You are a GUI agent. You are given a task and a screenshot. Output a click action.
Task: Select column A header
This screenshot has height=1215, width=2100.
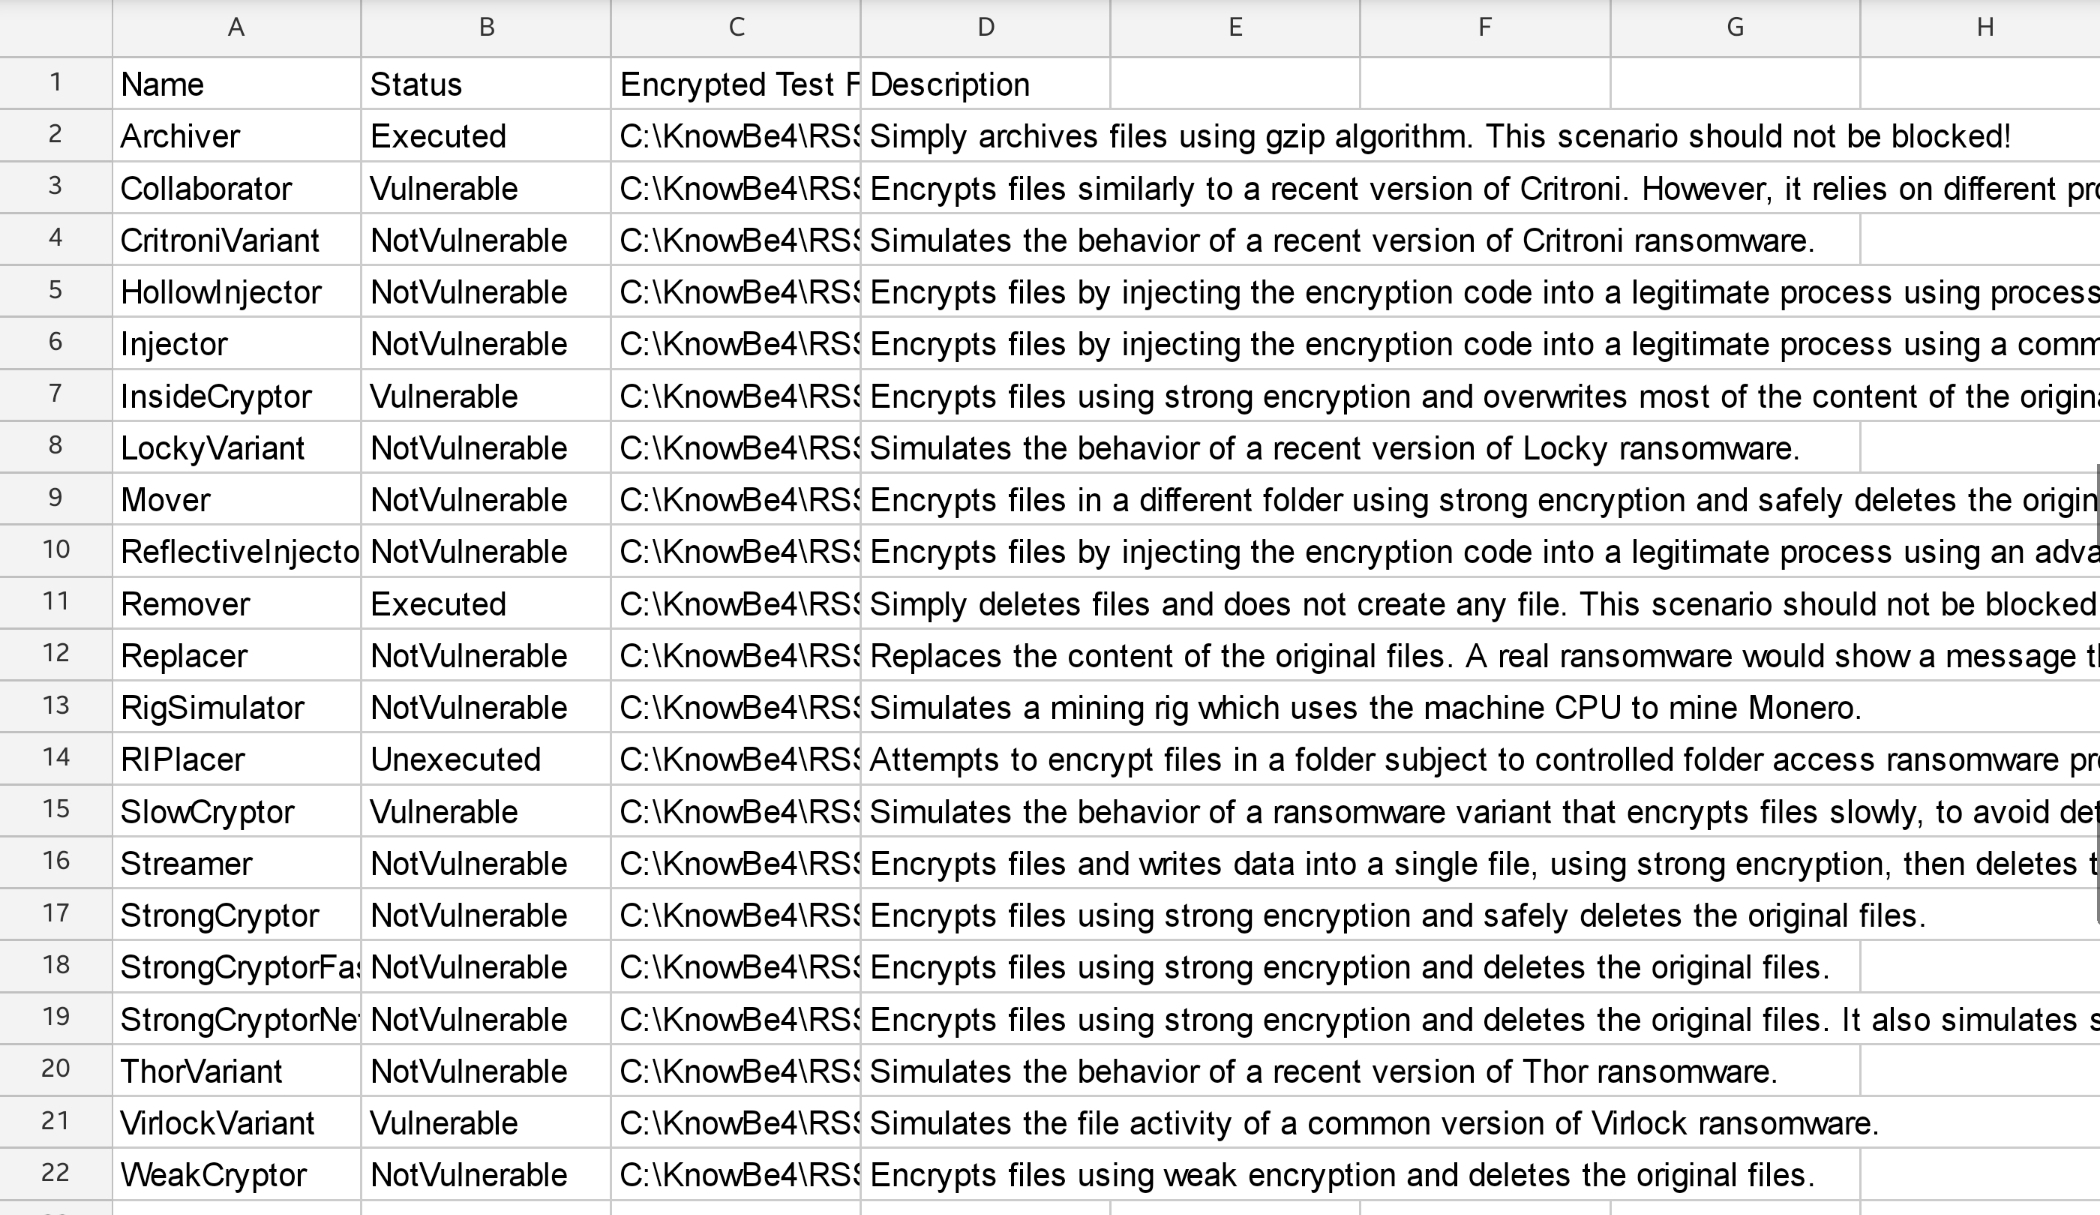click(x=236, y=28)
